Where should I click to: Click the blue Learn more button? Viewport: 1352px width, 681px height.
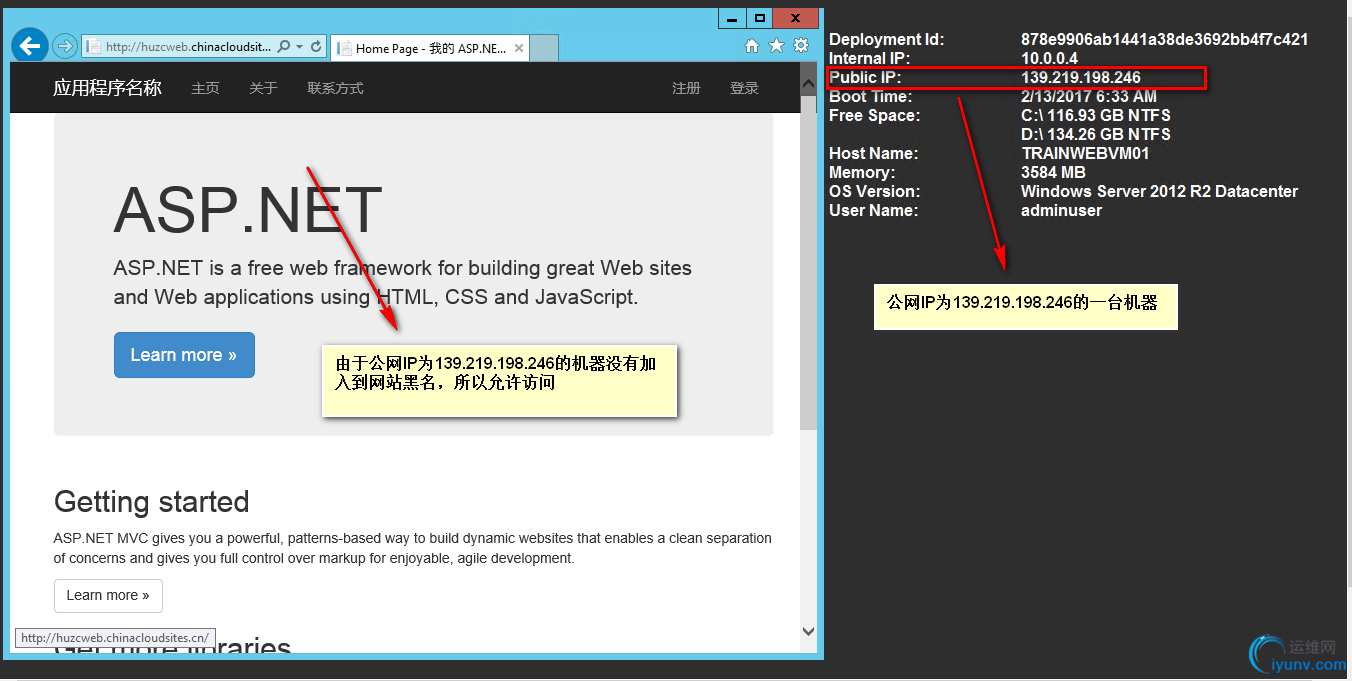184,355
